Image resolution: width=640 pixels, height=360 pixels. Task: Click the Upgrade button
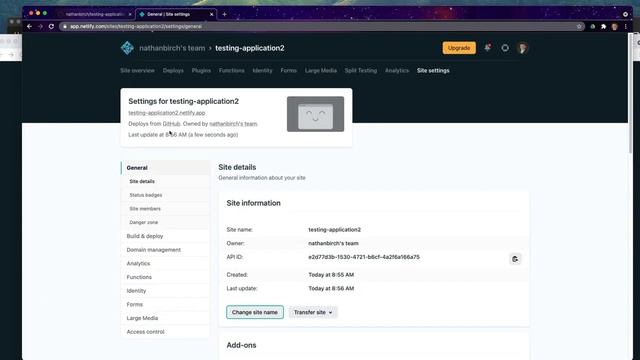point(459,48)
